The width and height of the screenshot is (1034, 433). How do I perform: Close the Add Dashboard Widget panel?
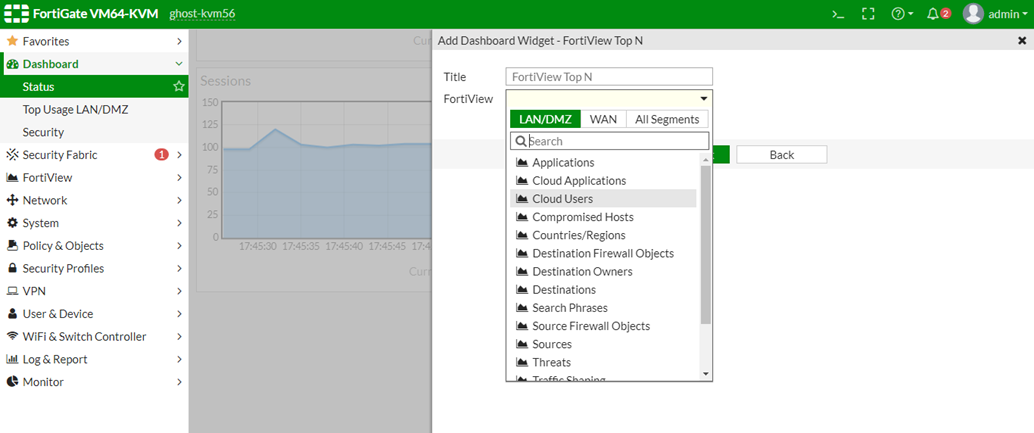pos(1021,41)
